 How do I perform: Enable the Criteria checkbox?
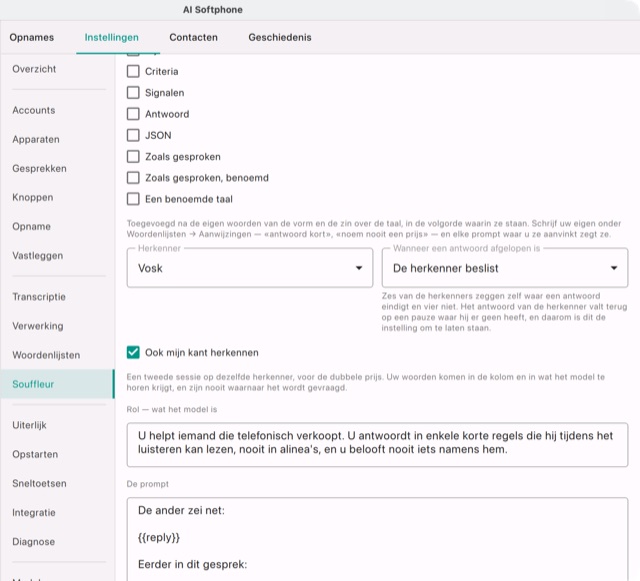[133, 71]
